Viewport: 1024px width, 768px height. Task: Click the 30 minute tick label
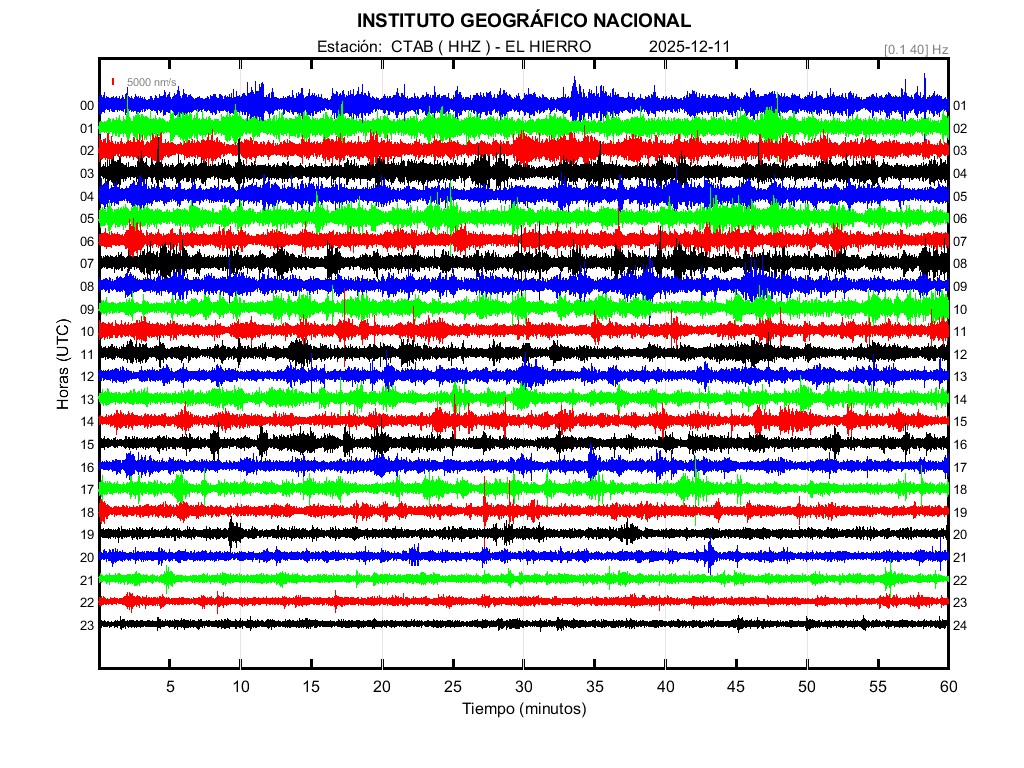(x=523, y=687)
